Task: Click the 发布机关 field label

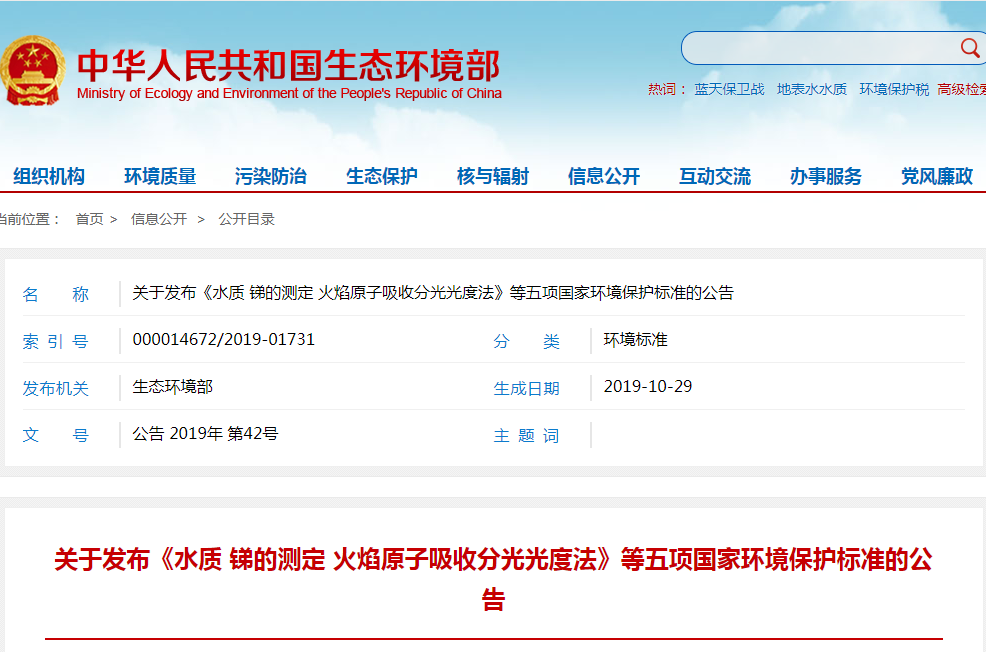Action: tap(55, 389)
